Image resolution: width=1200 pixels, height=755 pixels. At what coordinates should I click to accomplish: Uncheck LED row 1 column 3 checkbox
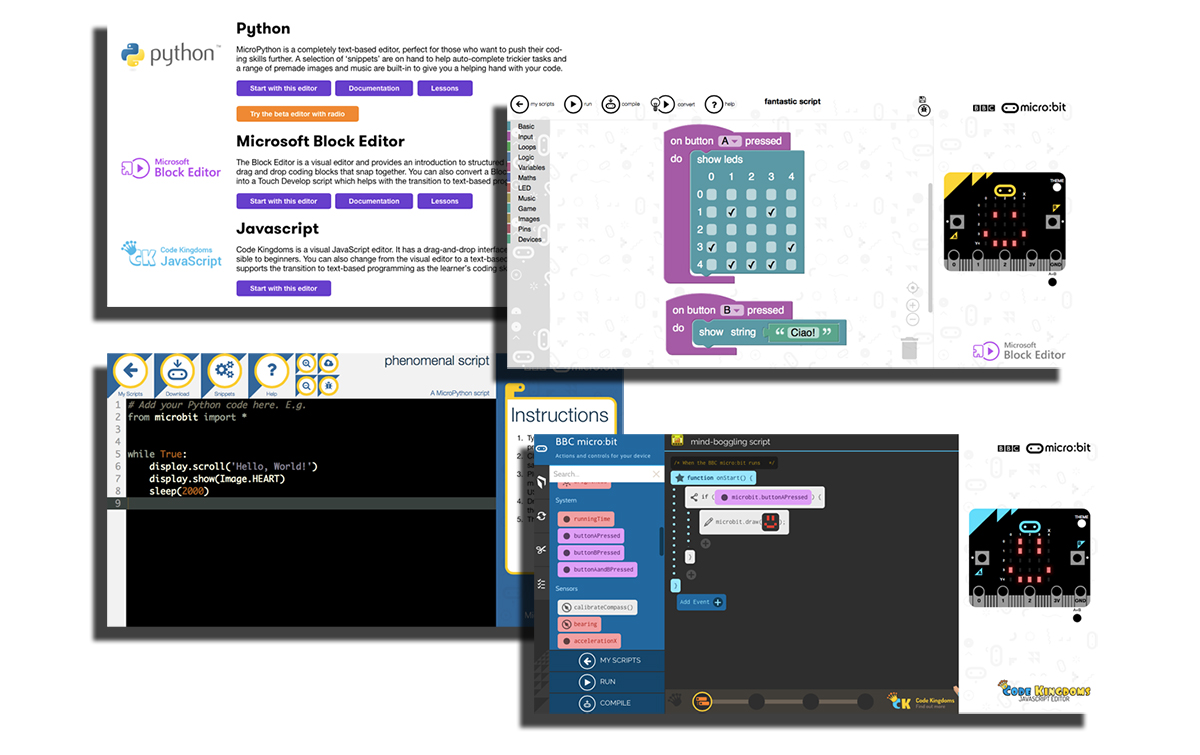(x=771, y=212)
